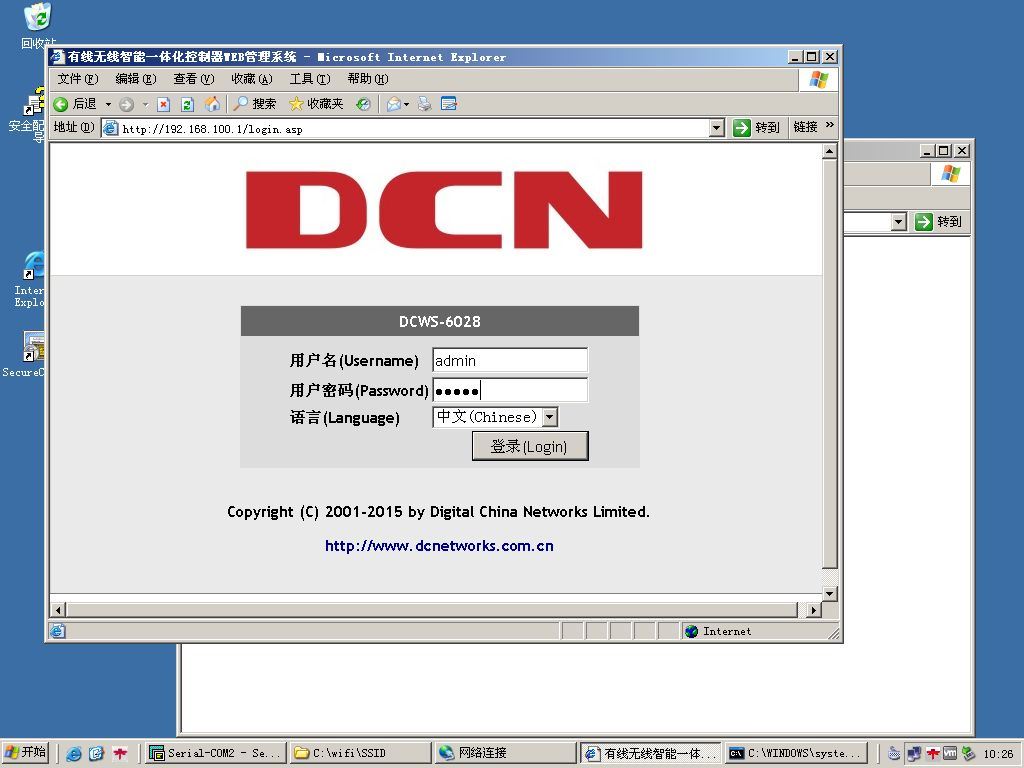
Task: Select the SecureCRT desktop shortcut
Action: pos(26,354)
